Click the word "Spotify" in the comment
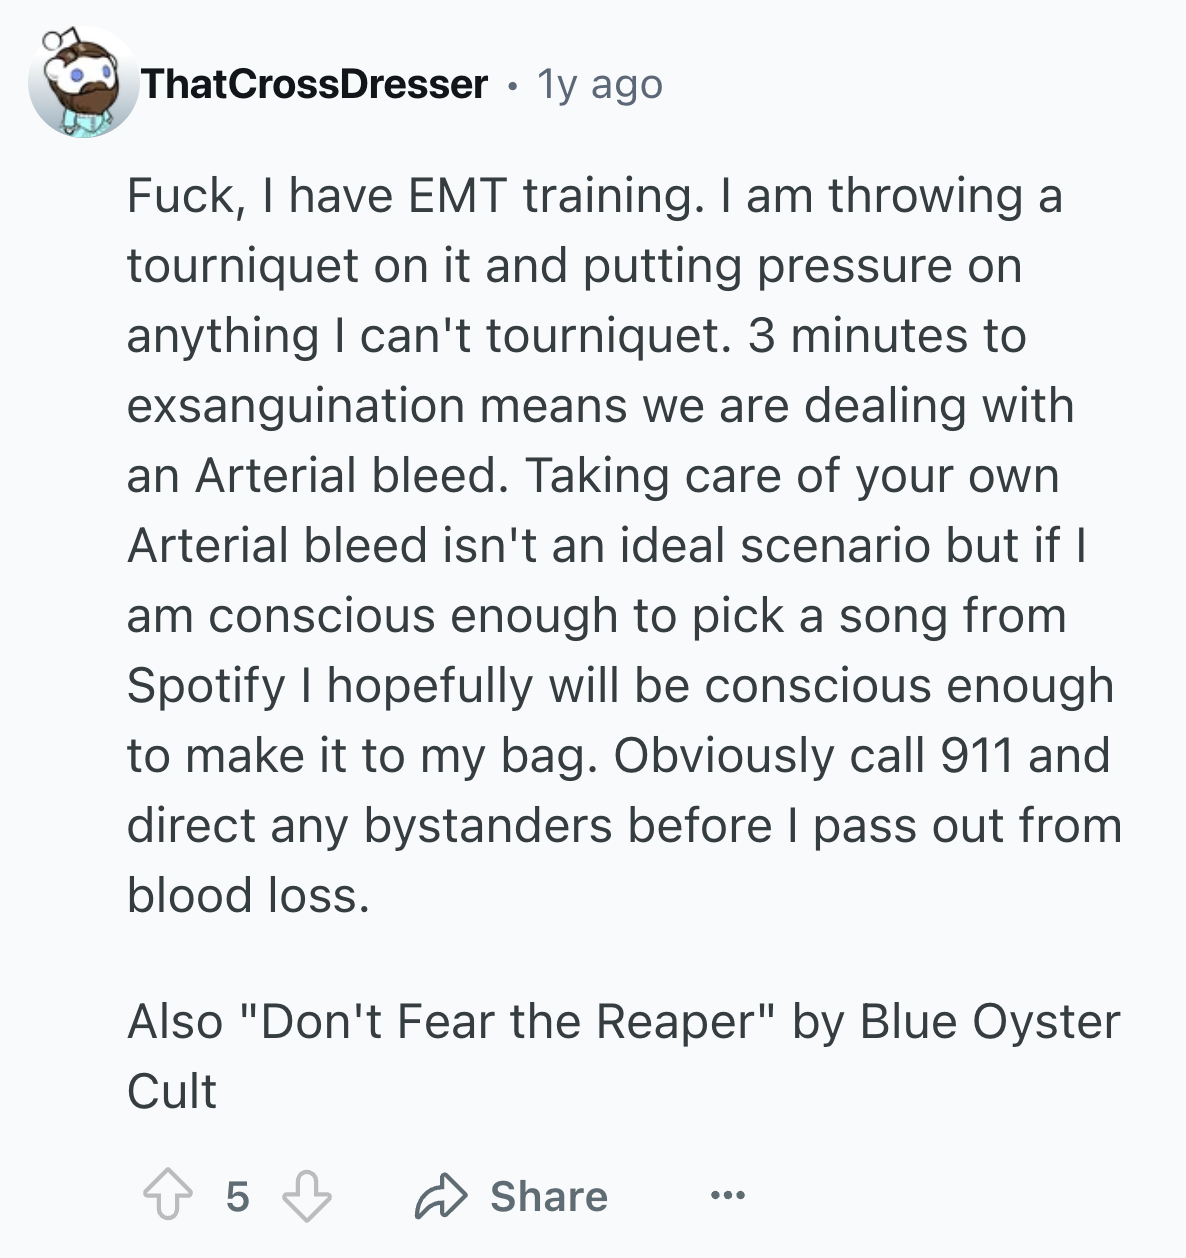Screen dimensions: 1186x1258 click(206, 686)
